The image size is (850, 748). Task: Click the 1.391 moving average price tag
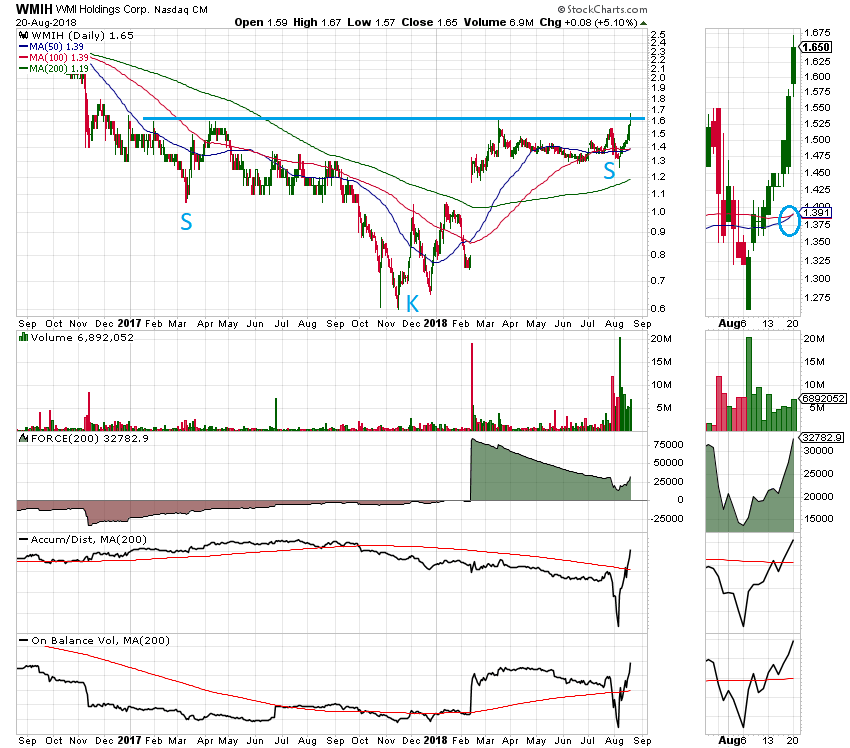click(815, 212)
